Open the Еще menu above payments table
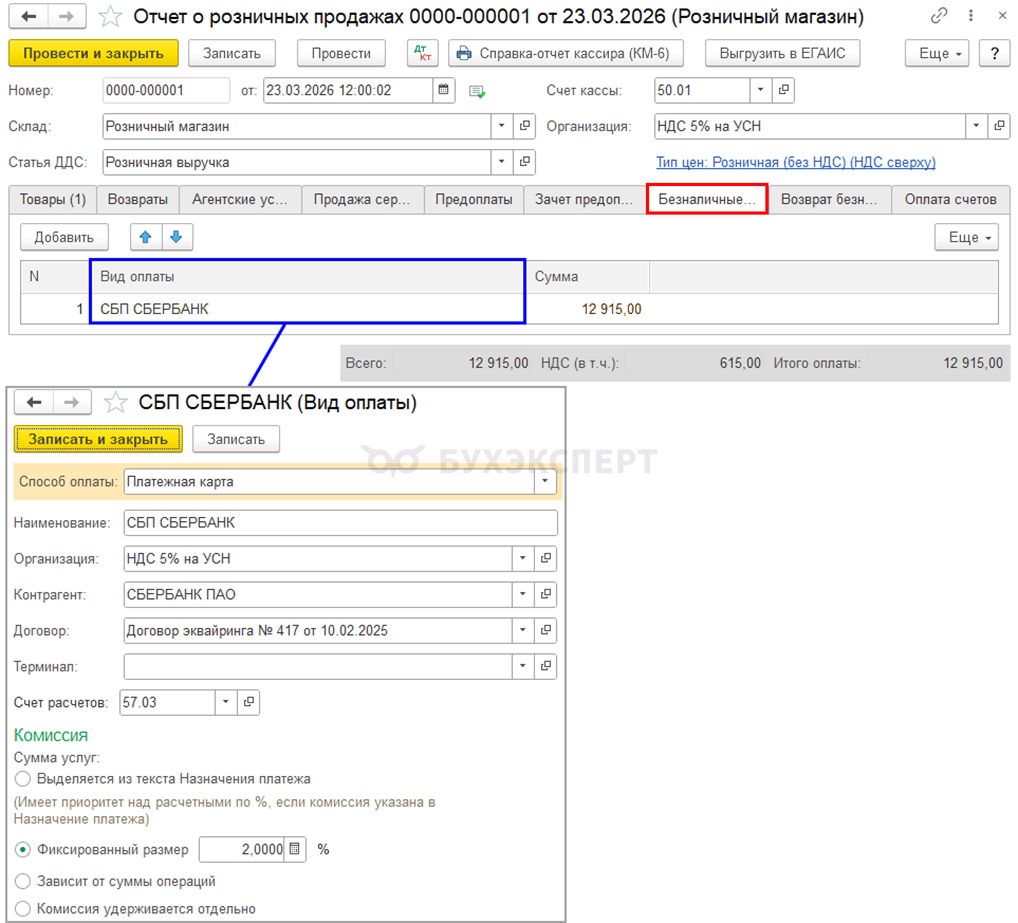Viewport: 1018px width, 923px height. 966,237
